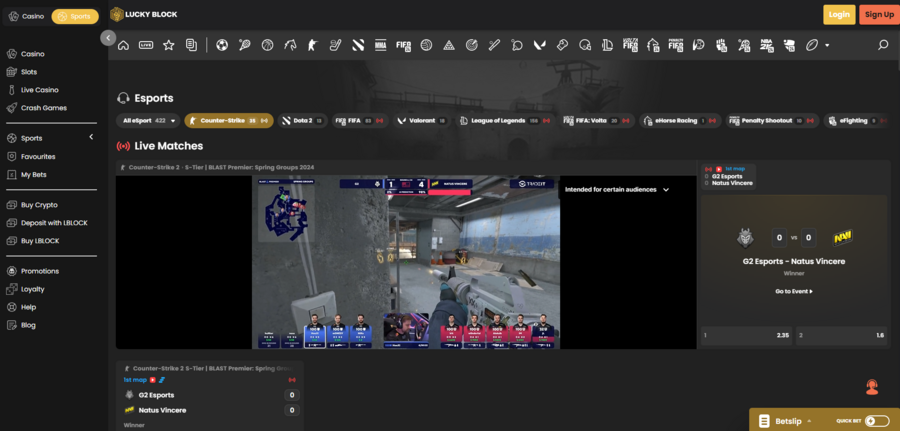
Task: Open G2 Esports row in match card
Action: [x=211, y=395]
